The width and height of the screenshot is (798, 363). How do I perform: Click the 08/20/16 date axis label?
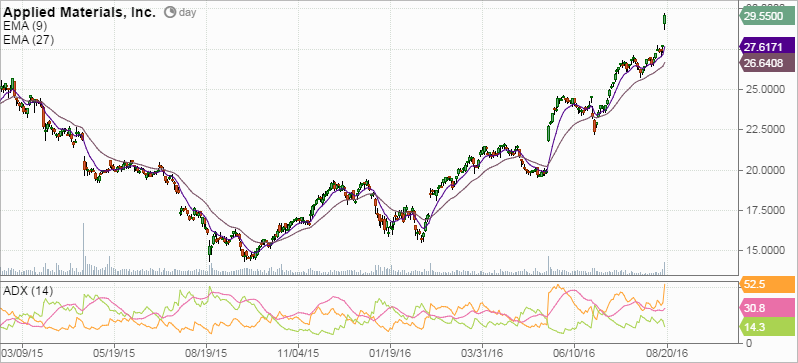[x=667, y=352]
